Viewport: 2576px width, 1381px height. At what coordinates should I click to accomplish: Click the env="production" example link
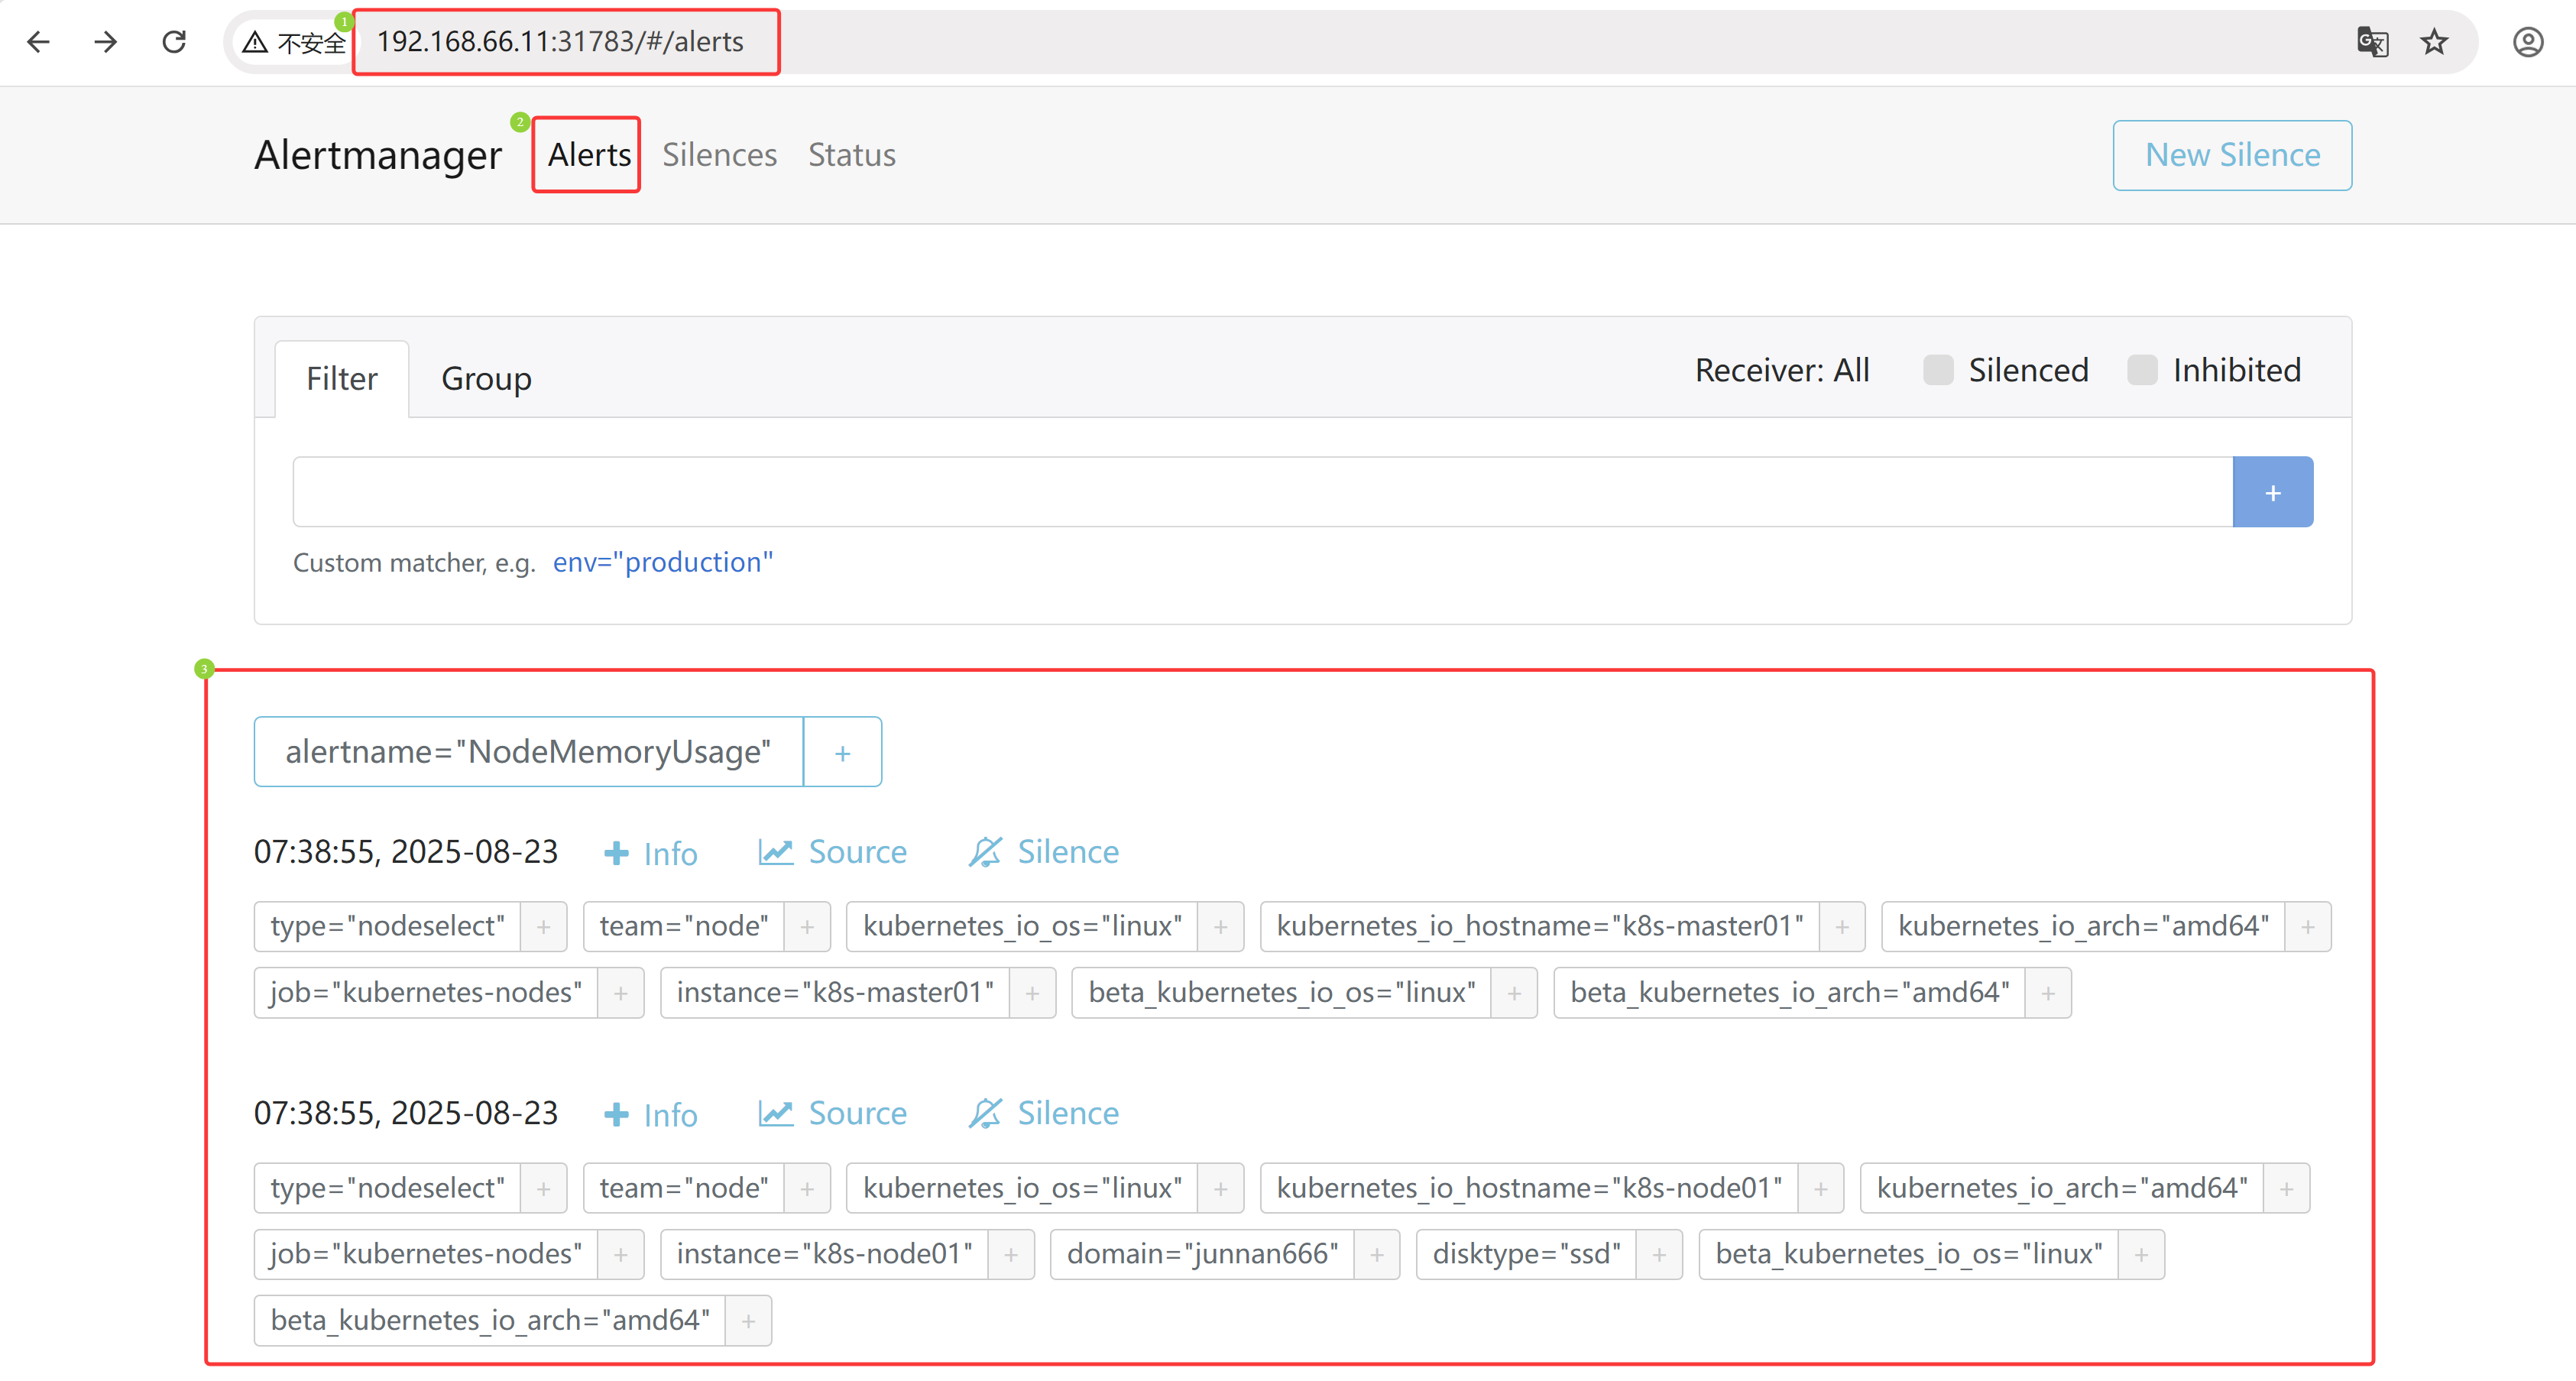pos(662,562)
